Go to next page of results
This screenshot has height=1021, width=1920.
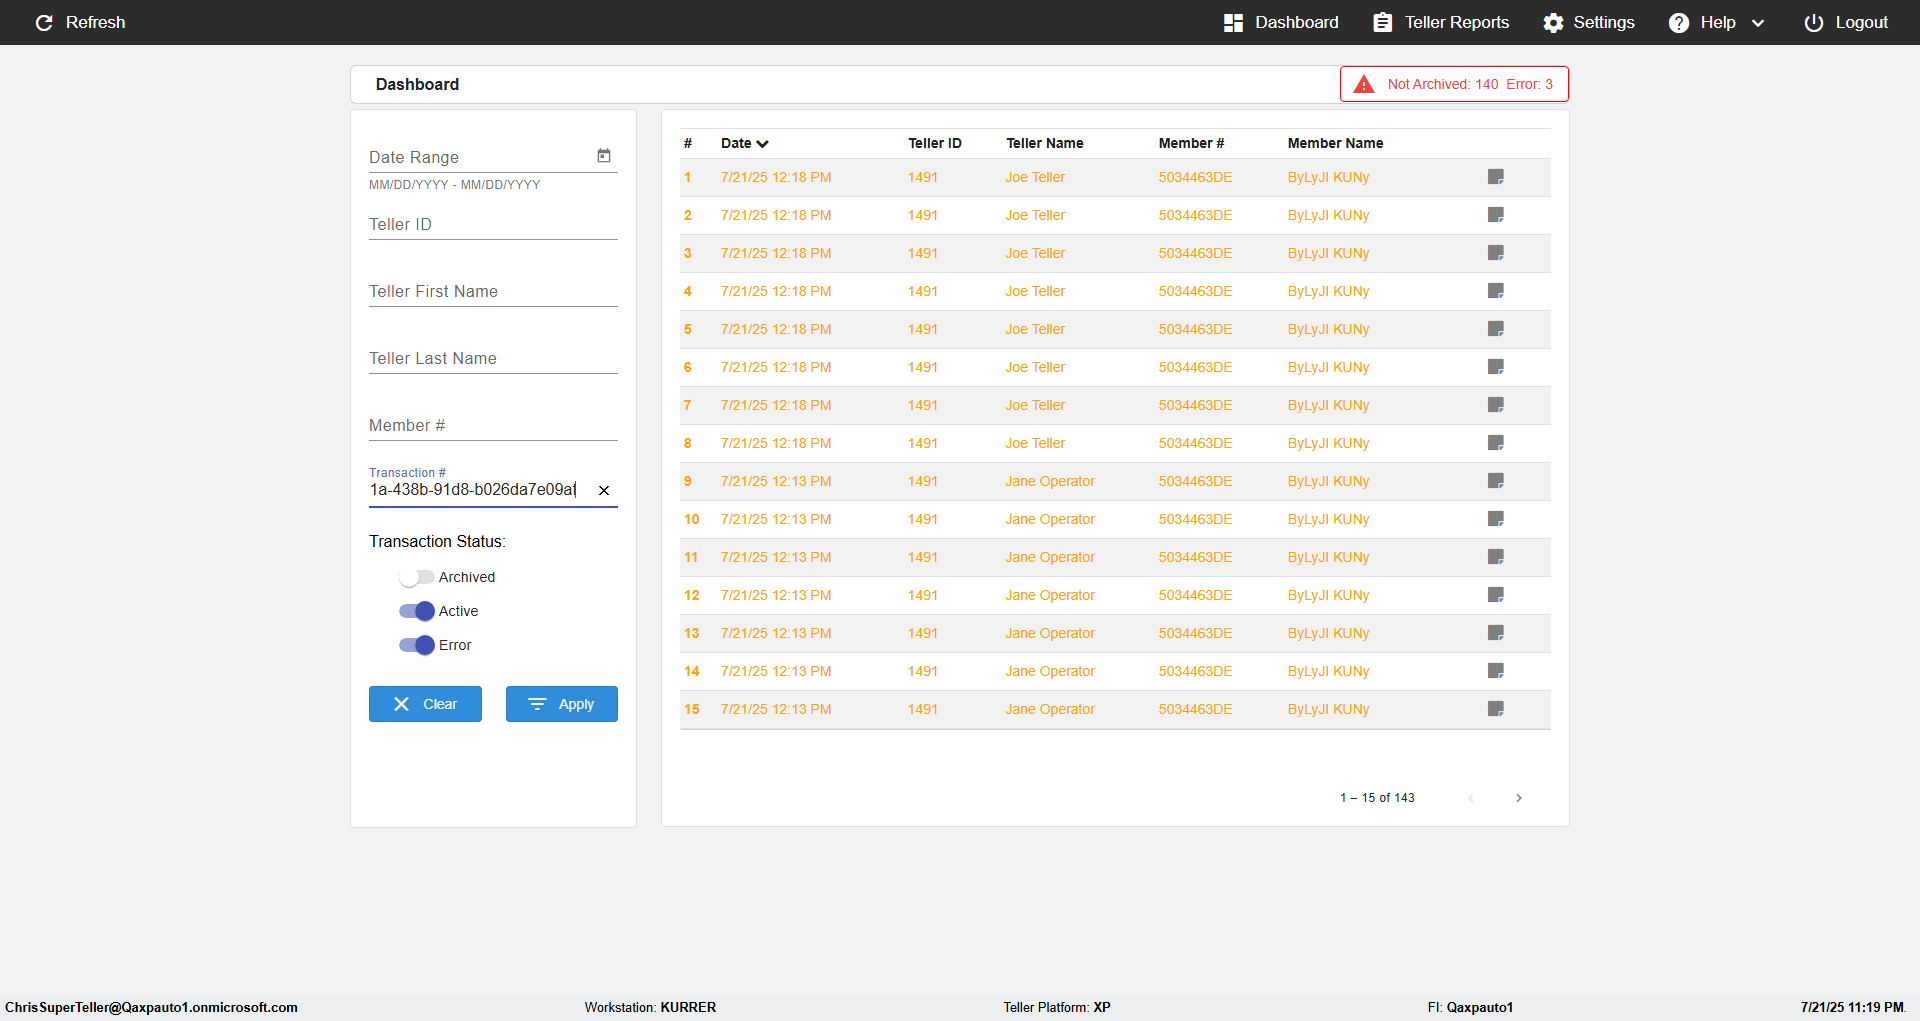pyautogui.click(x=1518, y=798)
